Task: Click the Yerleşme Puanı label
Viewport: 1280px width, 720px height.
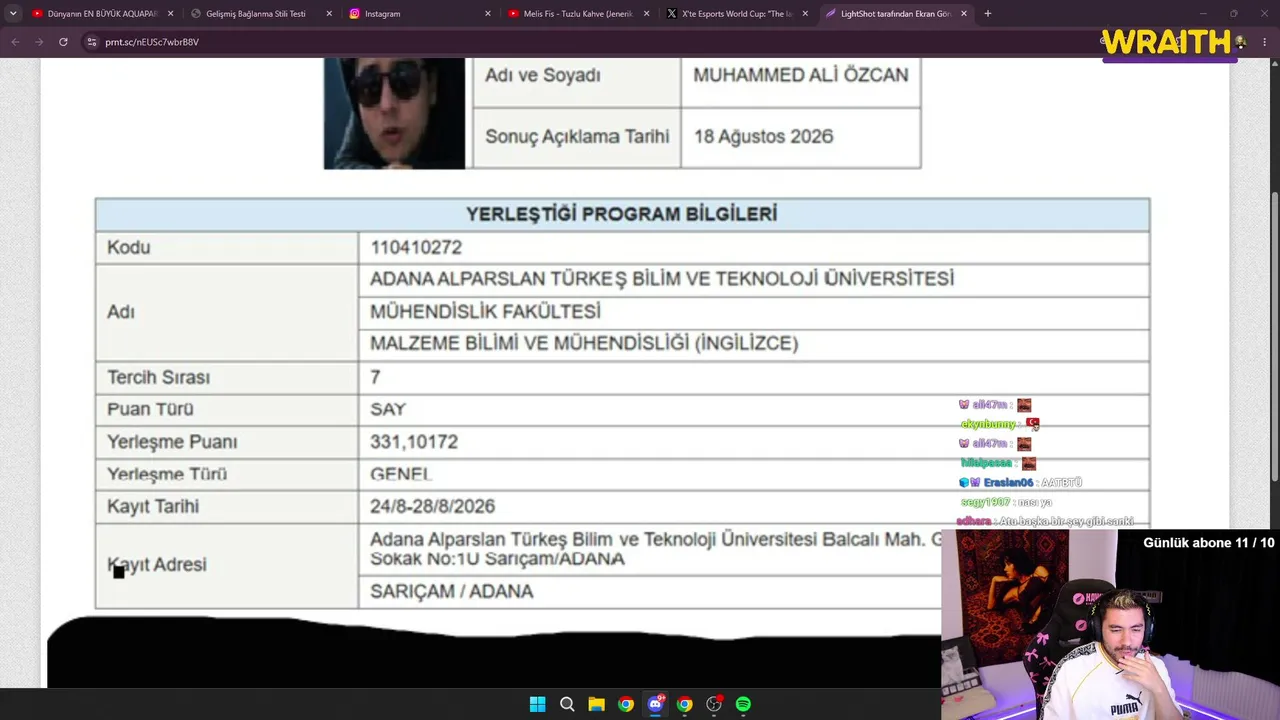Action: 172,442
